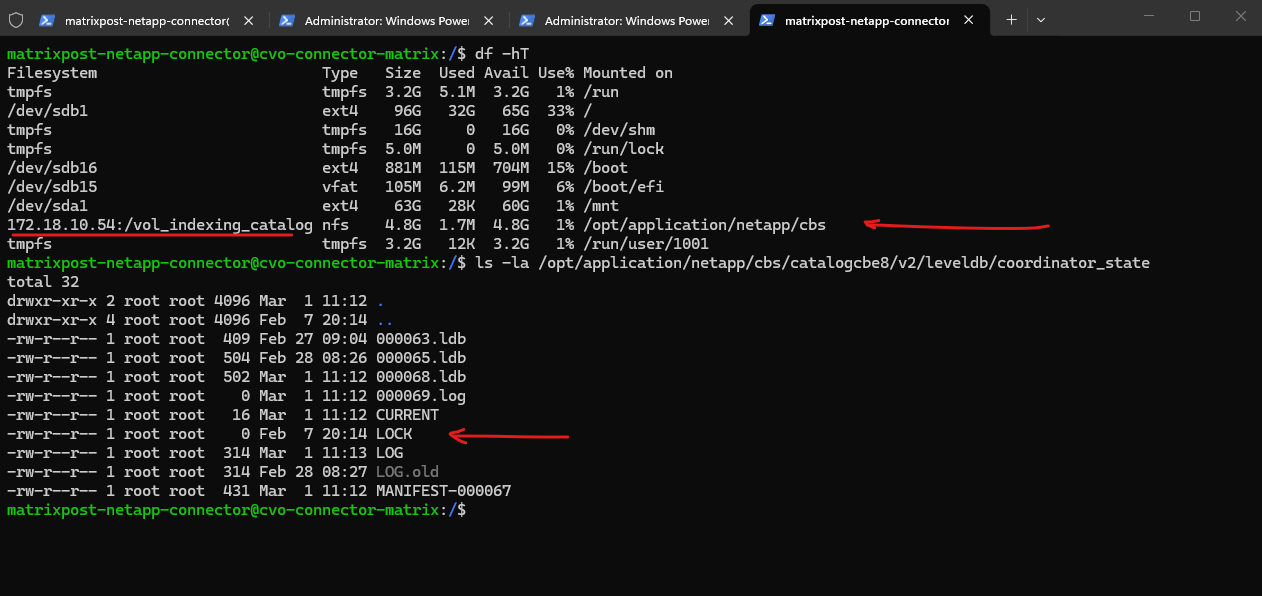Maximize the Windows Terminal window

click(1195, 17)
